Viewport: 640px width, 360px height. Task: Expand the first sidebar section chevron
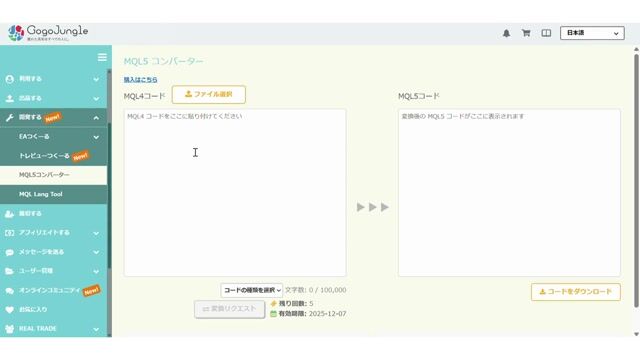pos(96,79)
